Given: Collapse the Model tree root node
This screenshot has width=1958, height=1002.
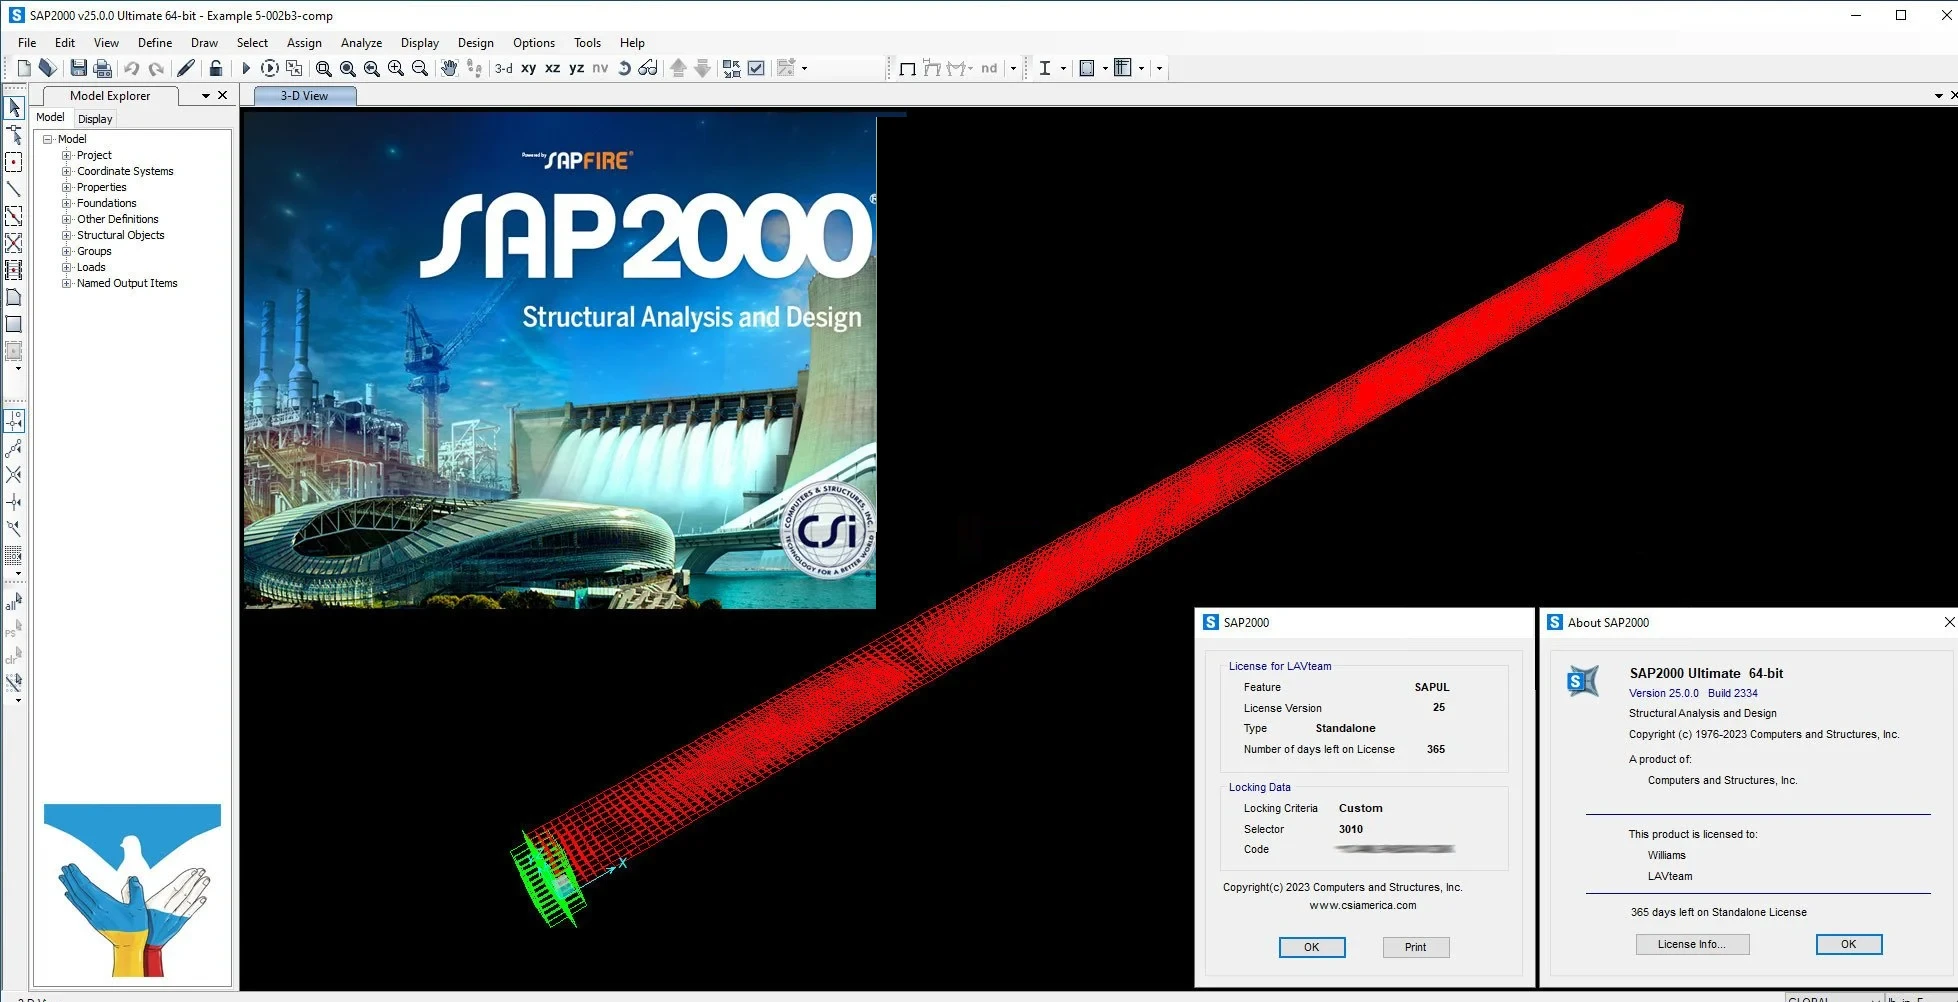Looking at the screenshot, I should coord(48,139).
